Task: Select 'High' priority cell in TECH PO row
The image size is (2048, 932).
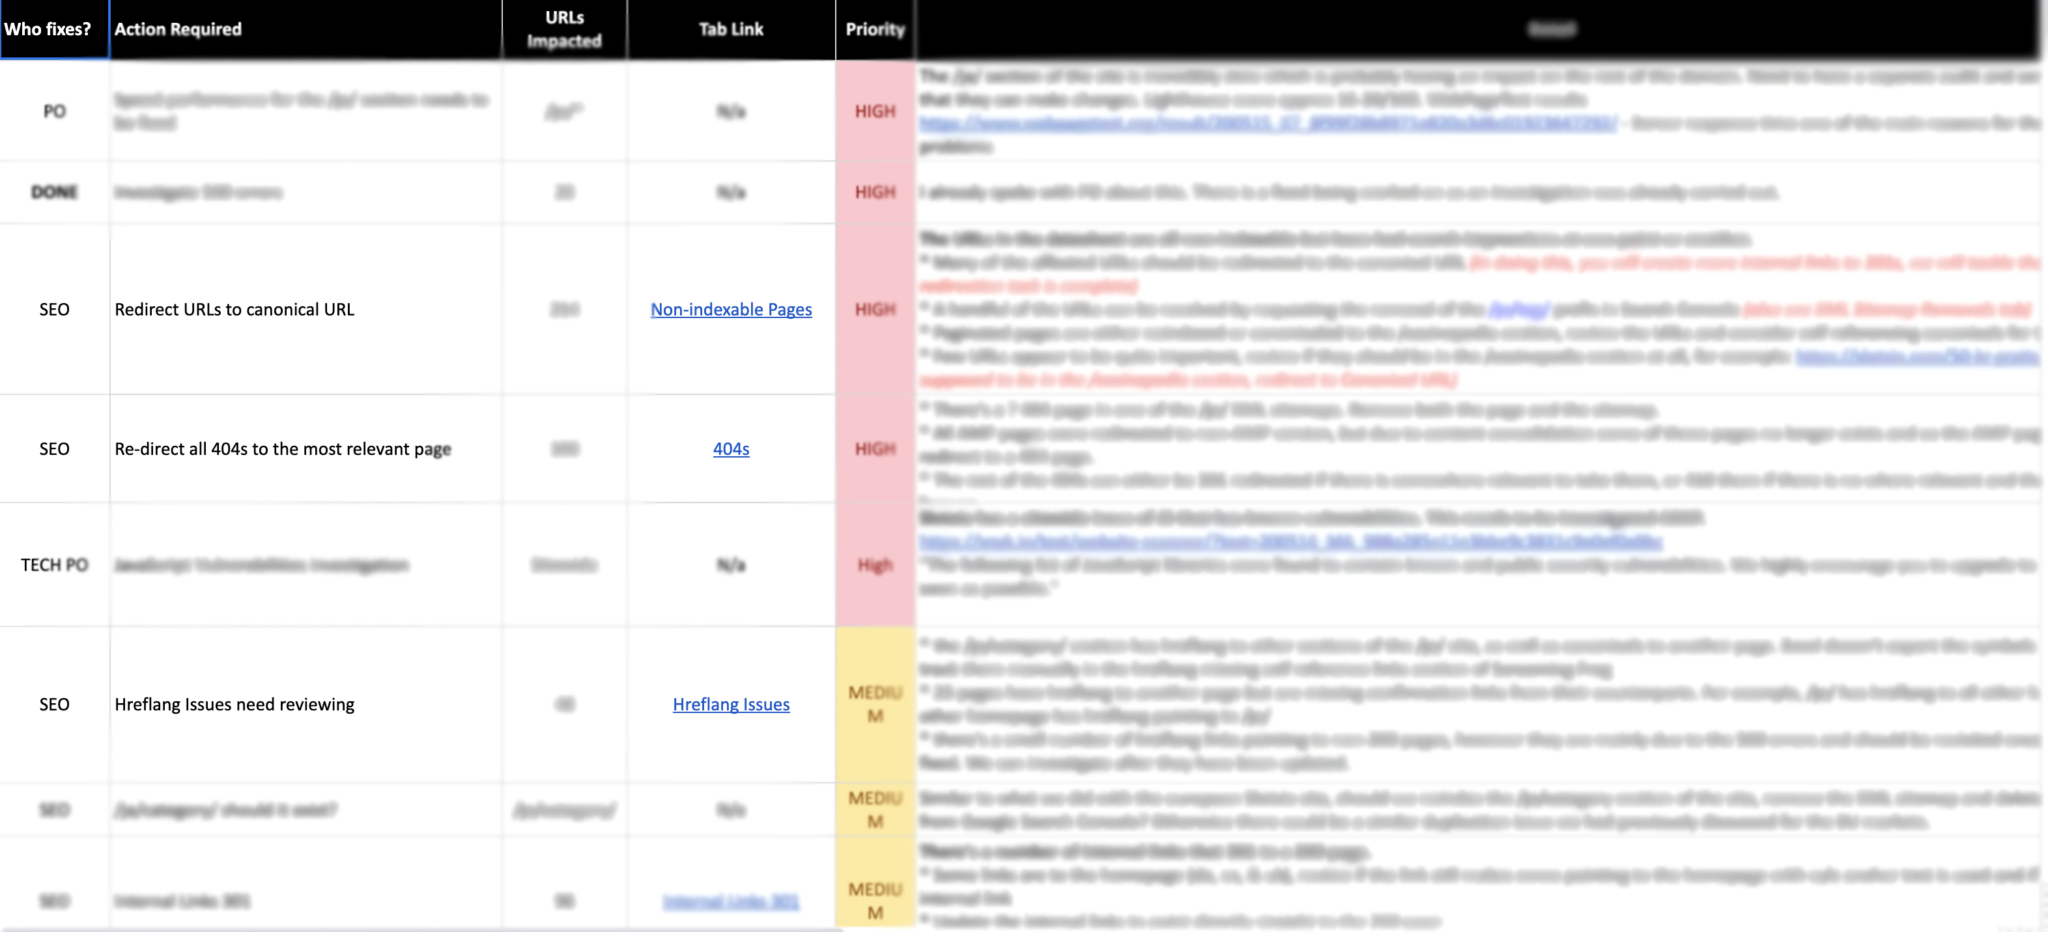Action: coord(875,565)
